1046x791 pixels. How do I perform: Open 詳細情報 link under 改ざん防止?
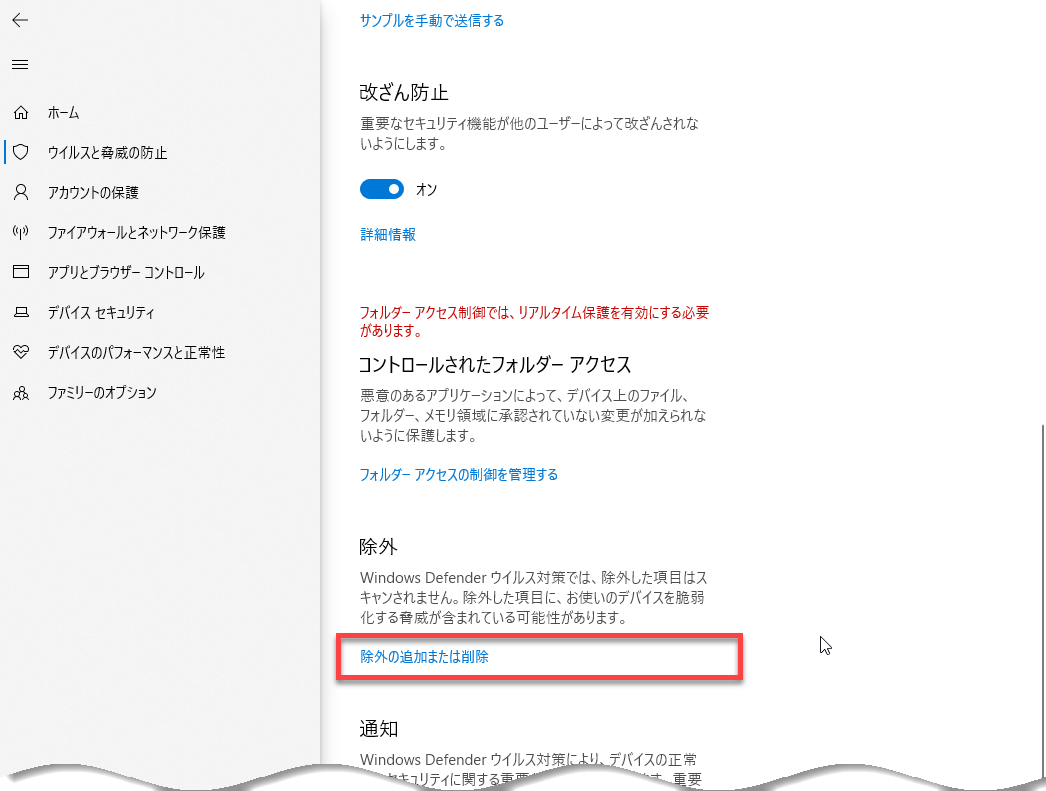(x=387, y=234)
